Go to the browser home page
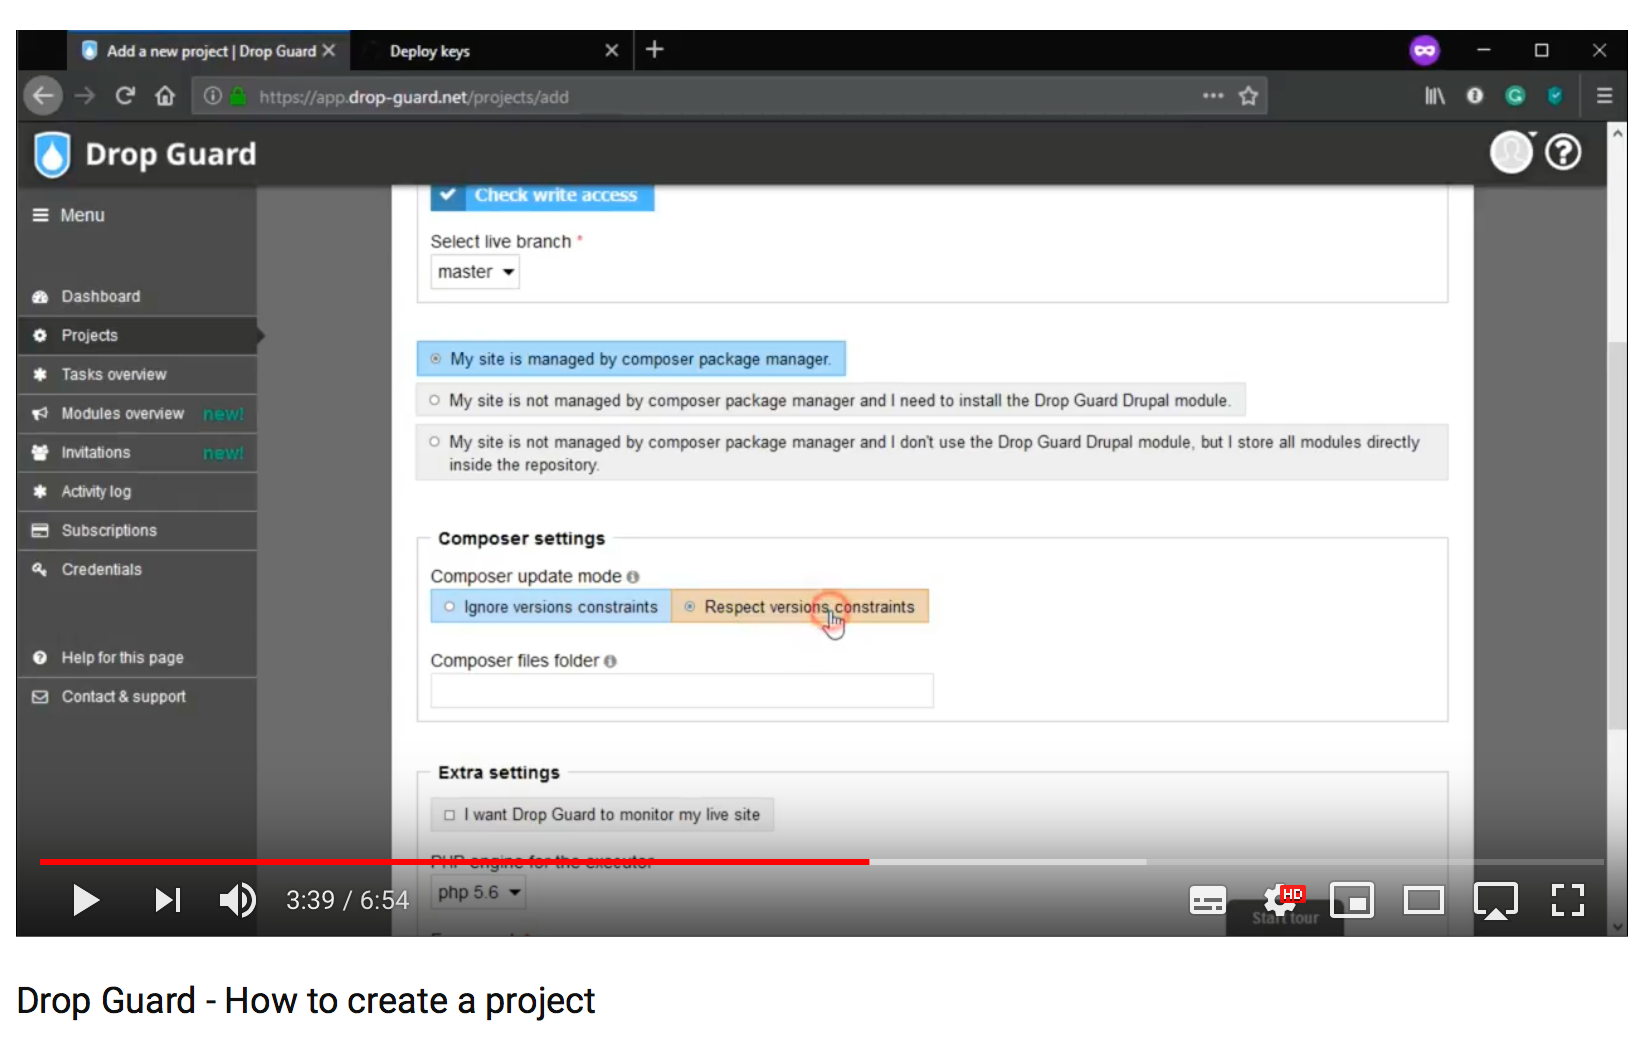1644x1038 pixels. [x=165, y=96]
